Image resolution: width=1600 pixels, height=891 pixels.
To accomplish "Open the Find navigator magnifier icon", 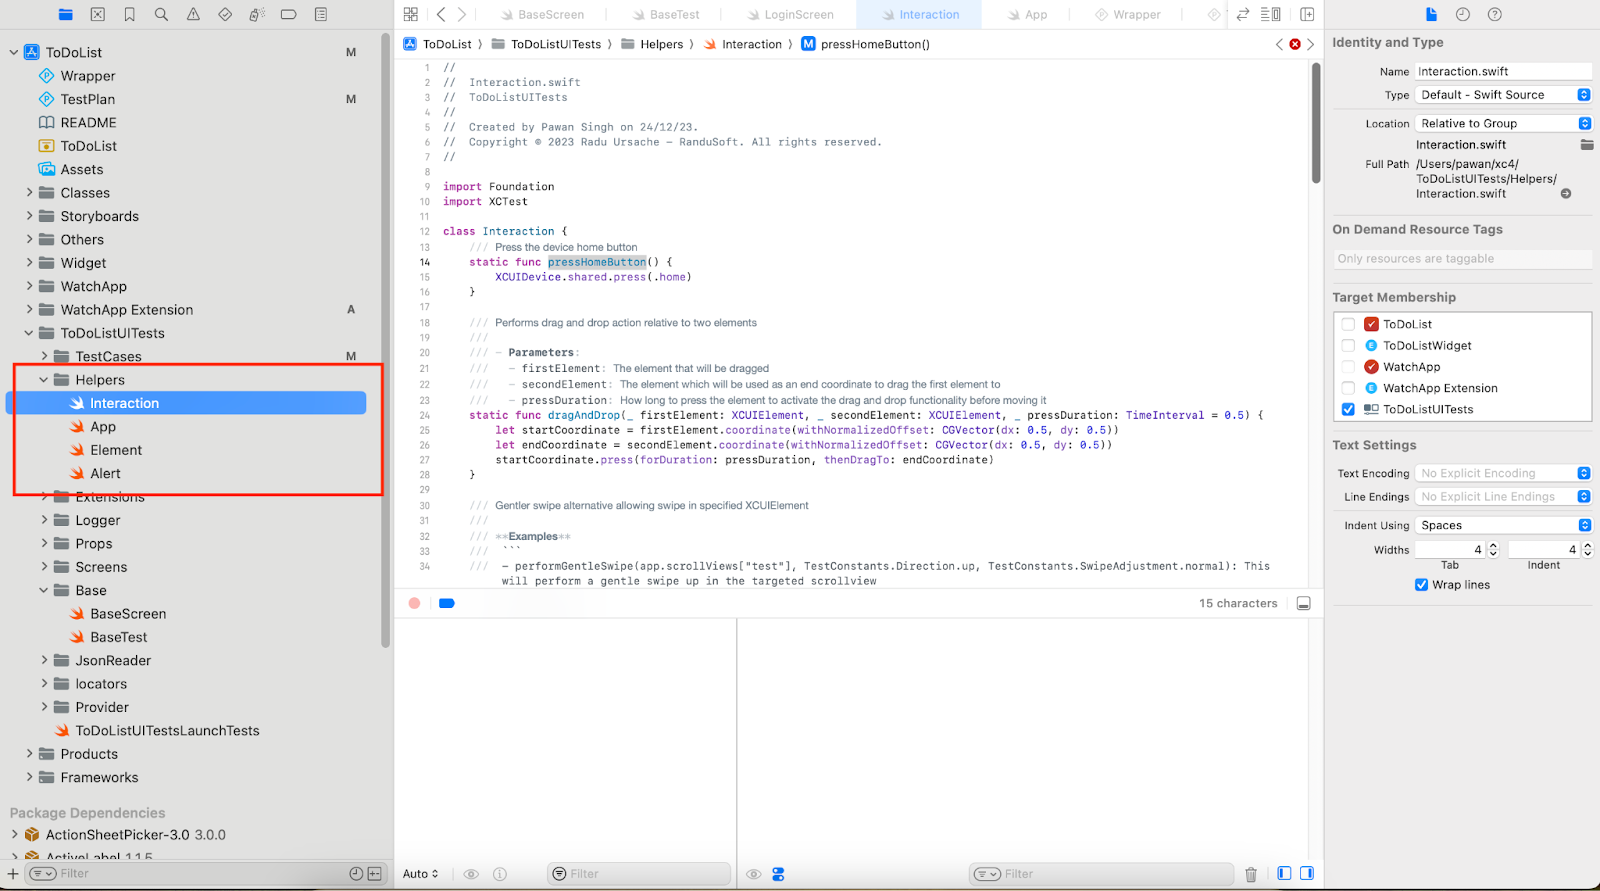I will point(161,14).
